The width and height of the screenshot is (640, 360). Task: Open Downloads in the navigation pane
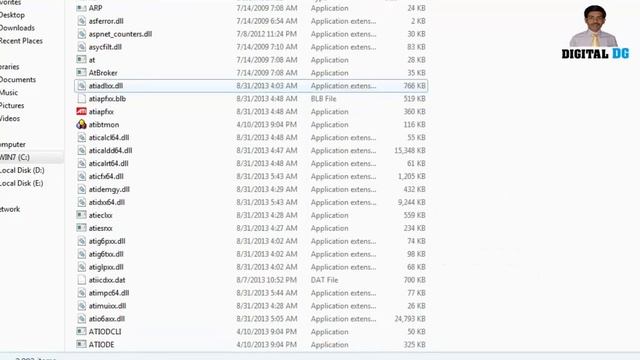17,28
